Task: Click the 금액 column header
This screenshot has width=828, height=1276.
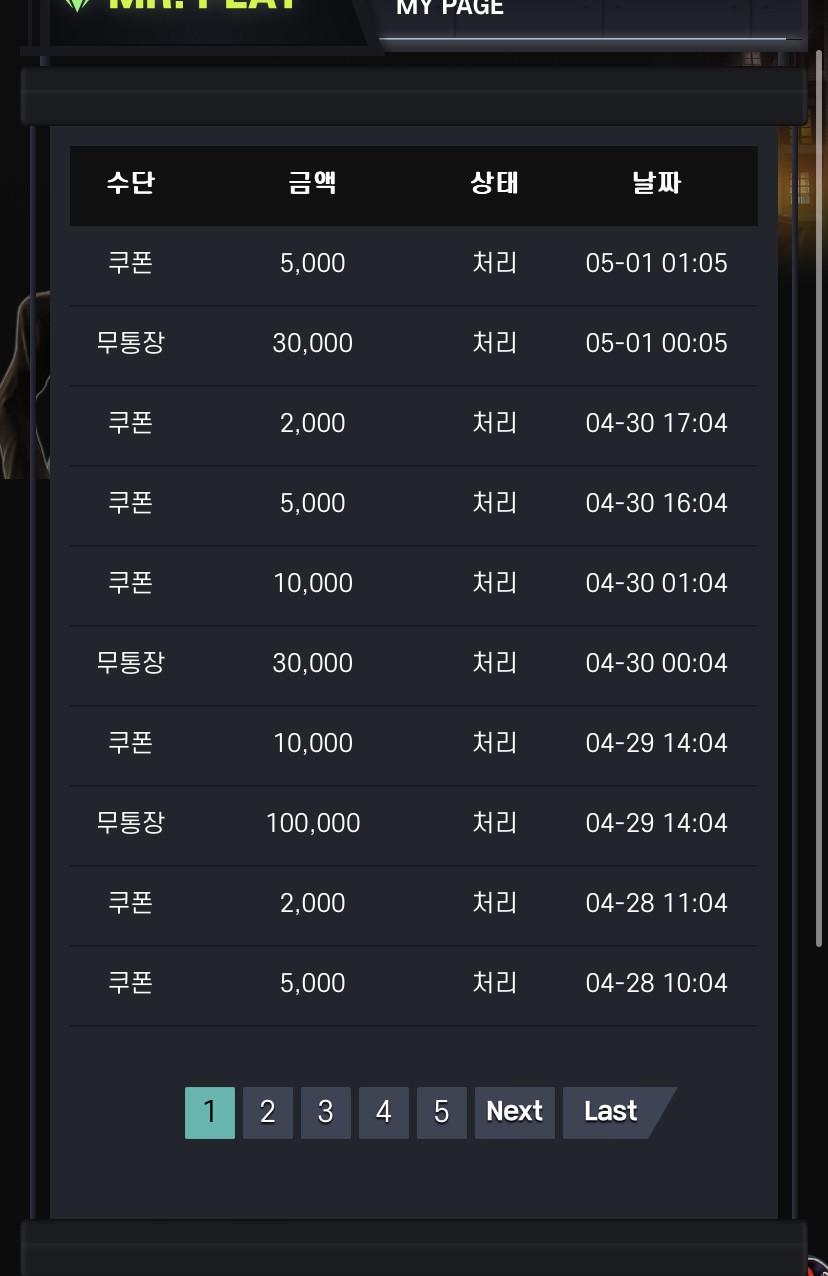Action: click(313, 184)
